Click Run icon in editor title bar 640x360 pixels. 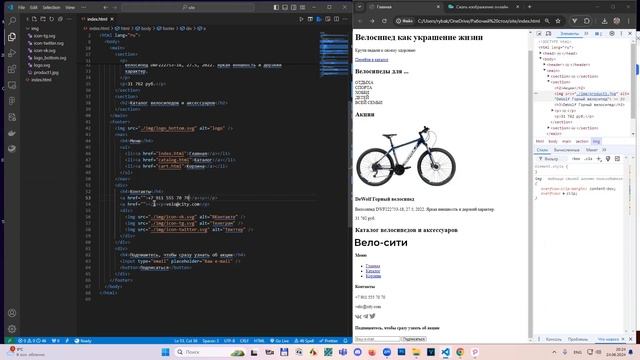pos(302,19)
